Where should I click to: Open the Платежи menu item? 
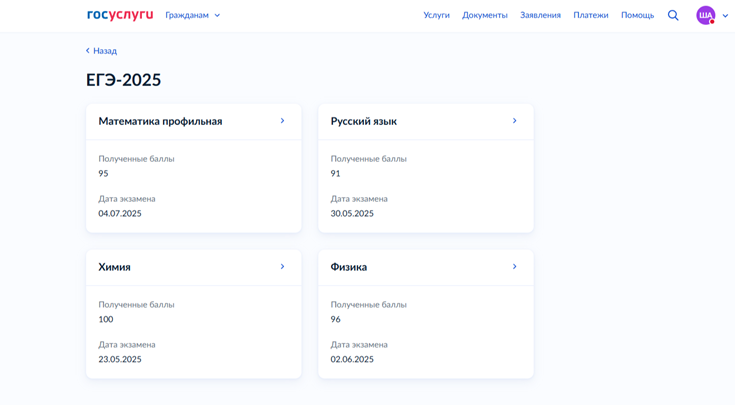pyautogui.click(x=591, y=15)
